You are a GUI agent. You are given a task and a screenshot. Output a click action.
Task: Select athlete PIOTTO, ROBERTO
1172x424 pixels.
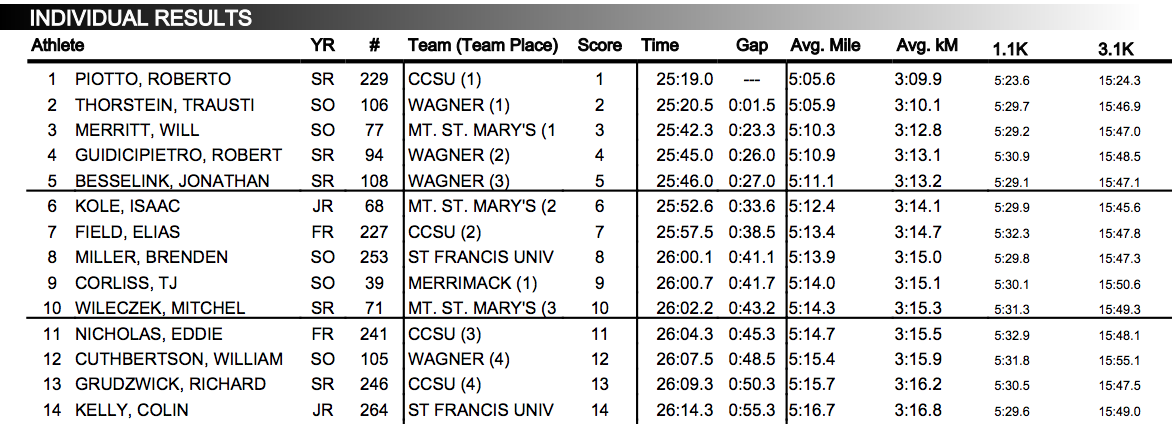pos(152,79)
